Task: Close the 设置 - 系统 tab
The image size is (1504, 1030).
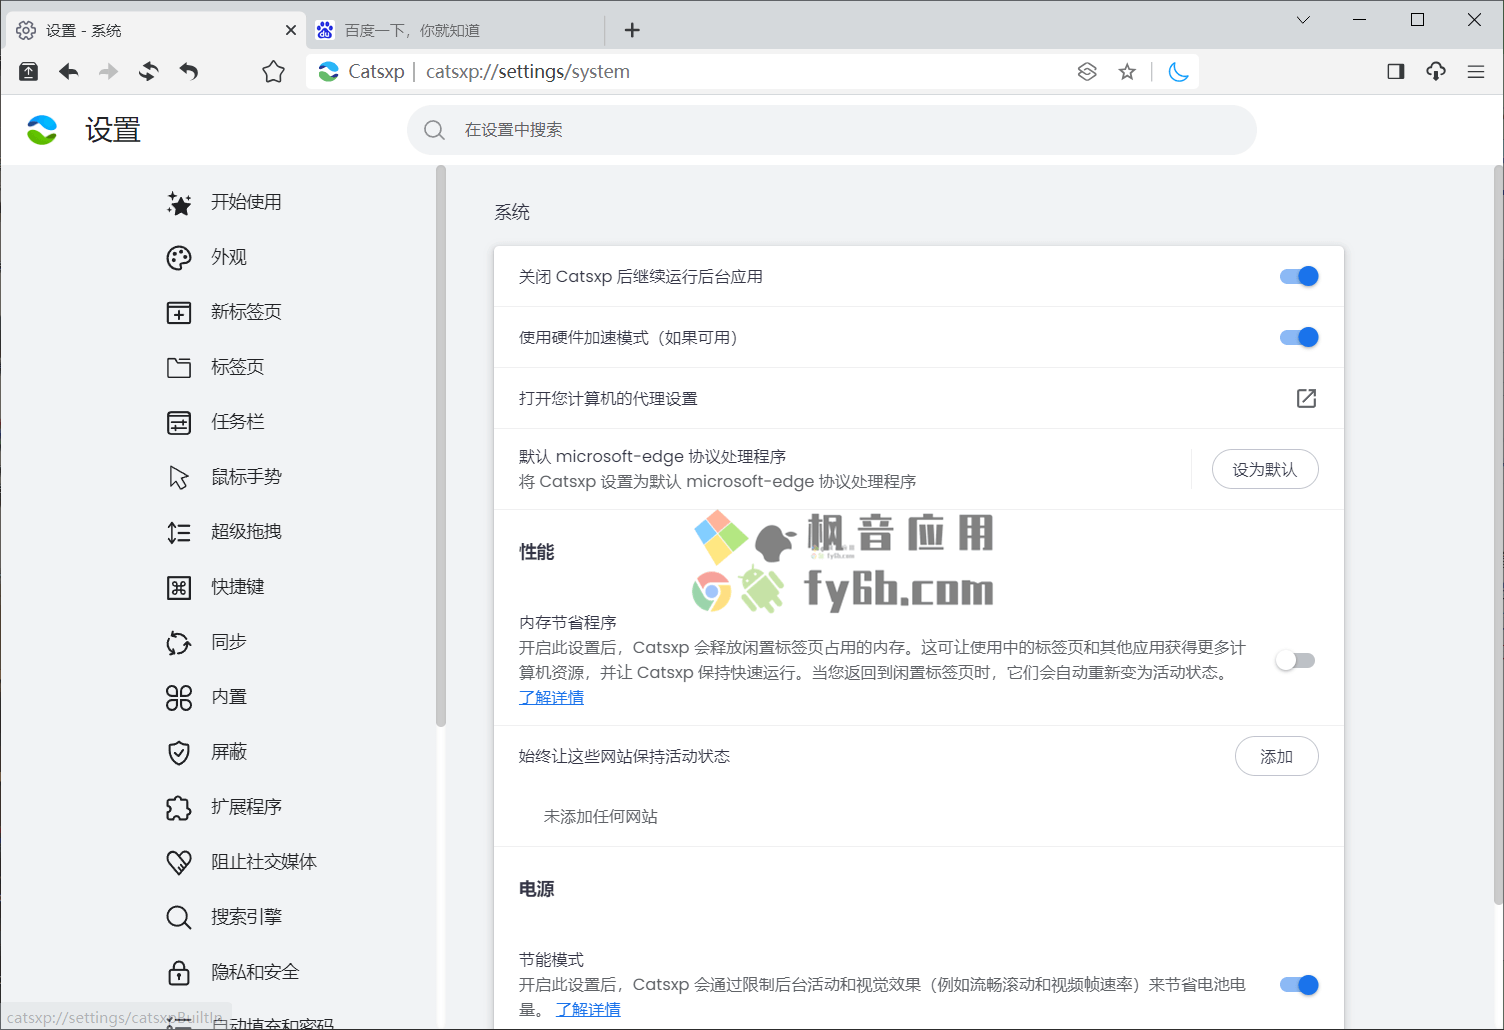Action: tap(291, 30)
